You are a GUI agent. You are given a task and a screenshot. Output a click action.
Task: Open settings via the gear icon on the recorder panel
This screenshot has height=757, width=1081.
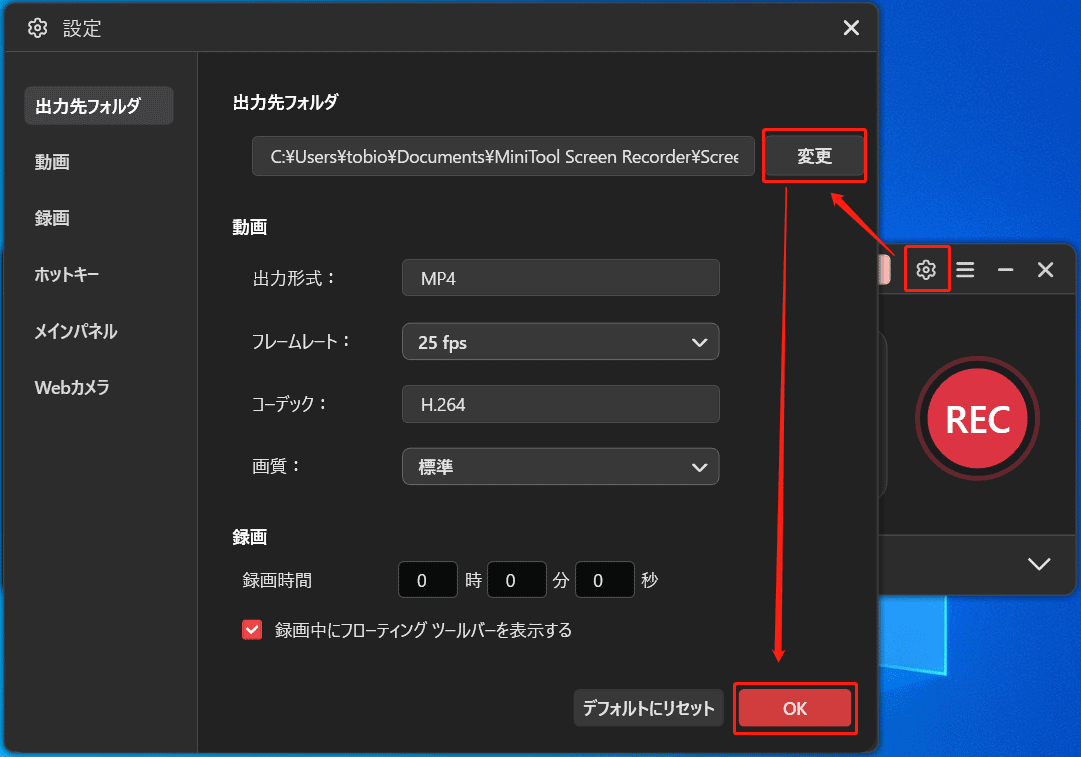[x=926, y=269]
